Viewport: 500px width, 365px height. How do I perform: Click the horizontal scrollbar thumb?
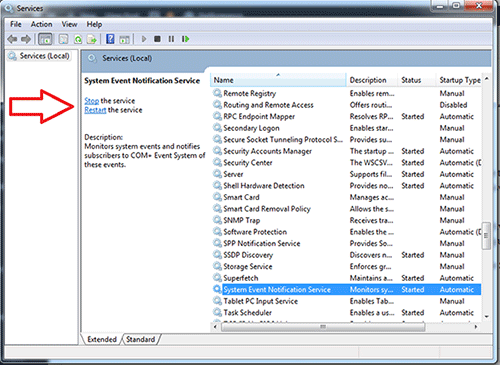pos(323,327)
